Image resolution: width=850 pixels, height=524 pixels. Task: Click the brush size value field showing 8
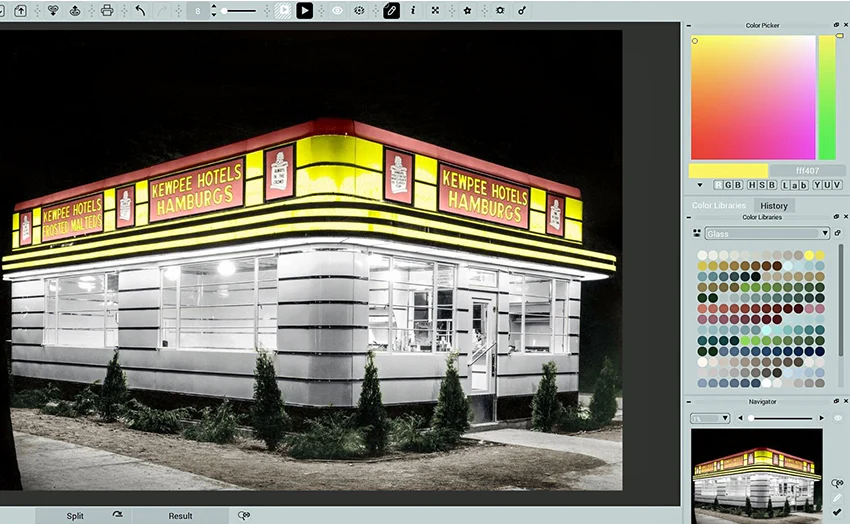point(198,10)
